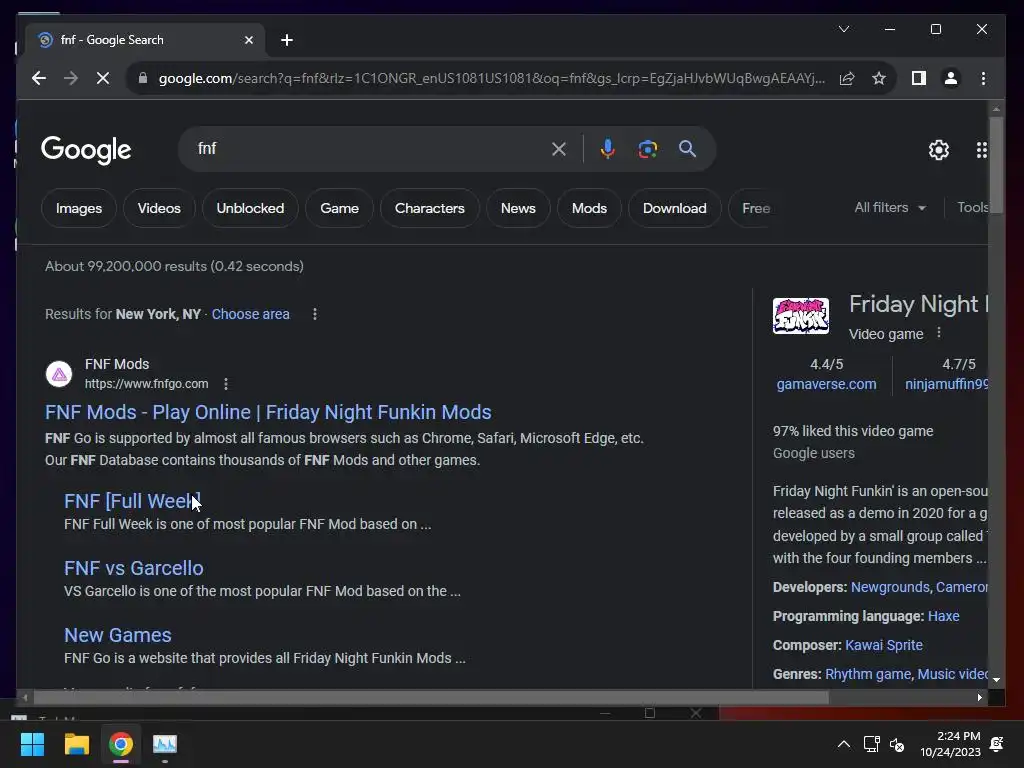
Task: Open gamaverse.com rating link
Action: click(826, 384)
